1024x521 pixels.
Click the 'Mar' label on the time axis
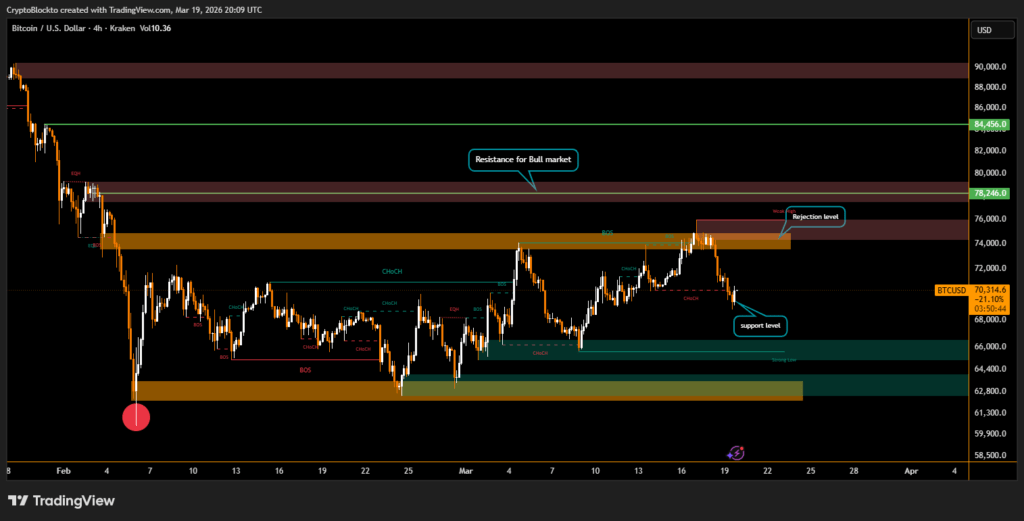pyautogui.click(x=464, y=468)
